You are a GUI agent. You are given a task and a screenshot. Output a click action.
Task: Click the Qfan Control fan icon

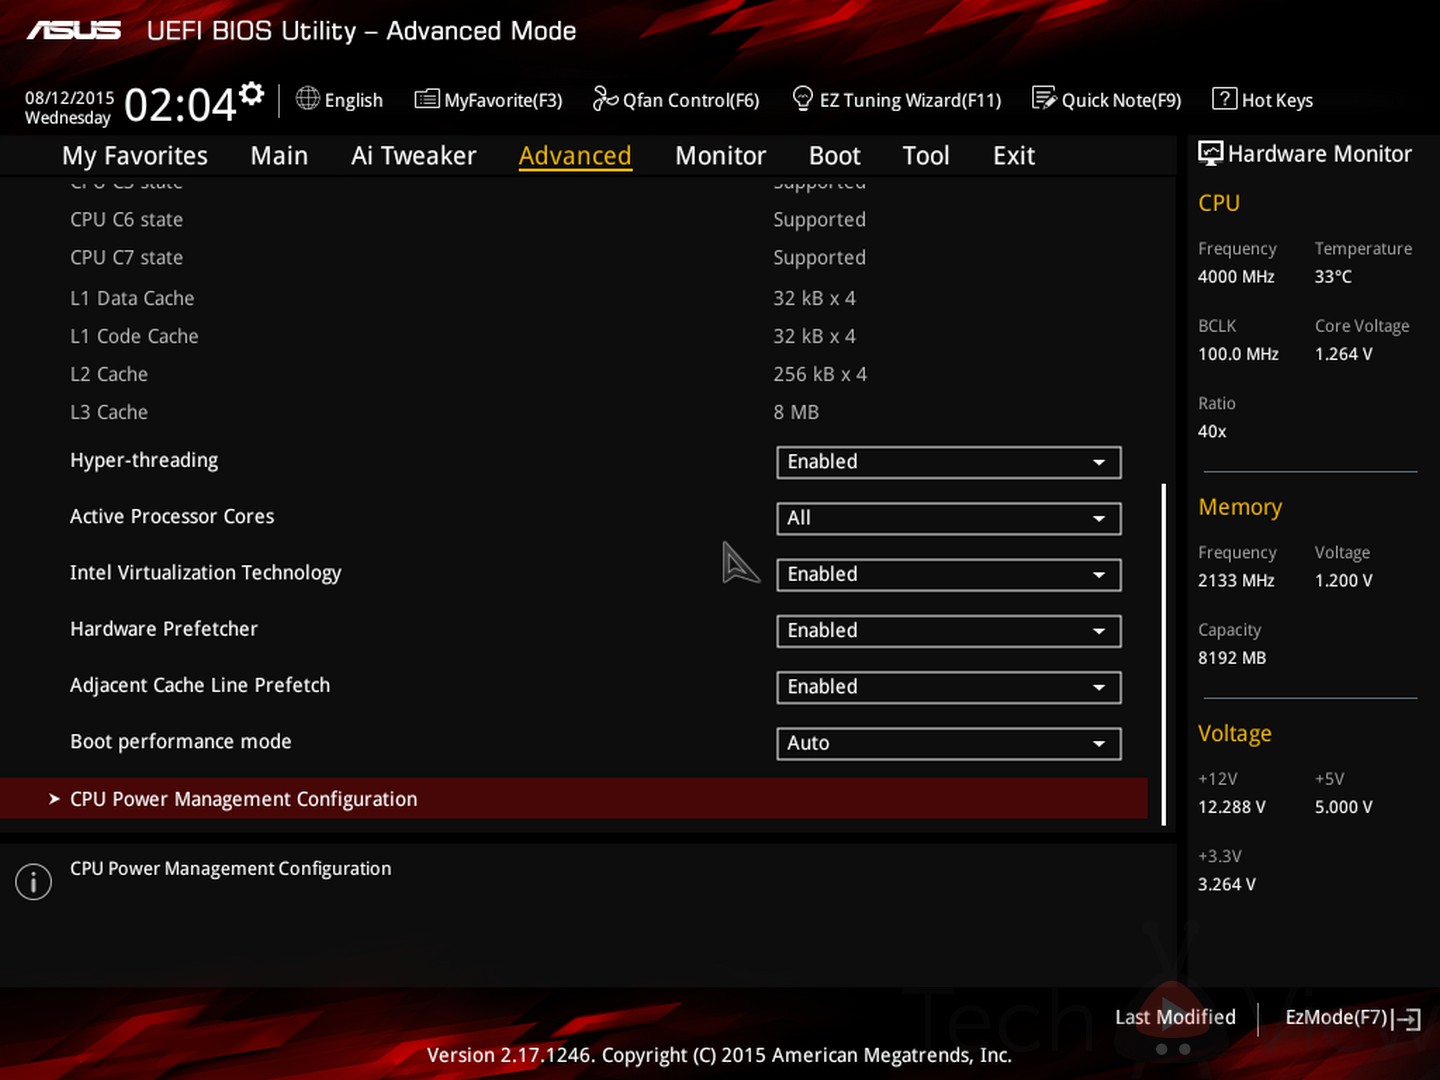[x=605, y=98]
